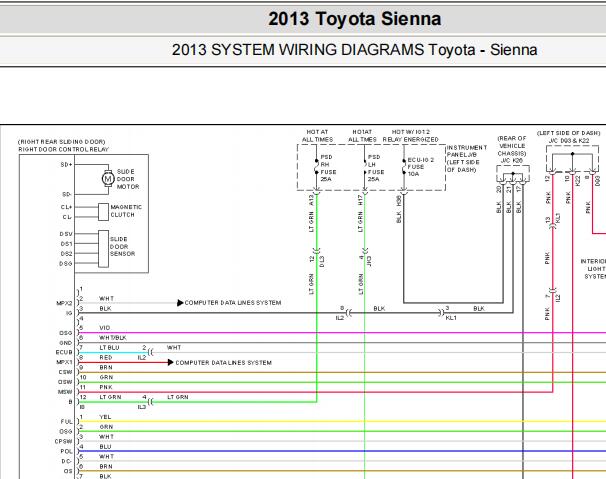
Task: Click the 'RIGHT DOOR CONTROL RELAY' label
Action: tap(64, 149)
